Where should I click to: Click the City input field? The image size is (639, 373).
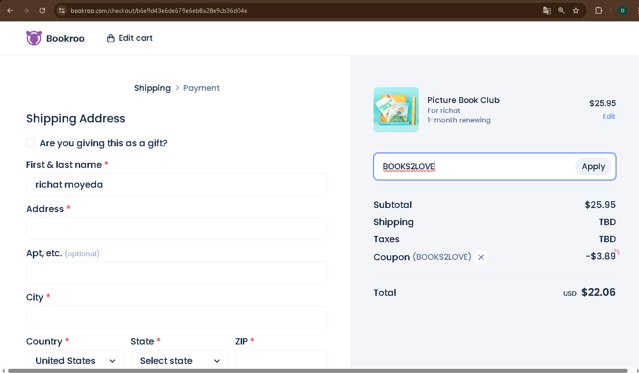[x=177, y=317]
